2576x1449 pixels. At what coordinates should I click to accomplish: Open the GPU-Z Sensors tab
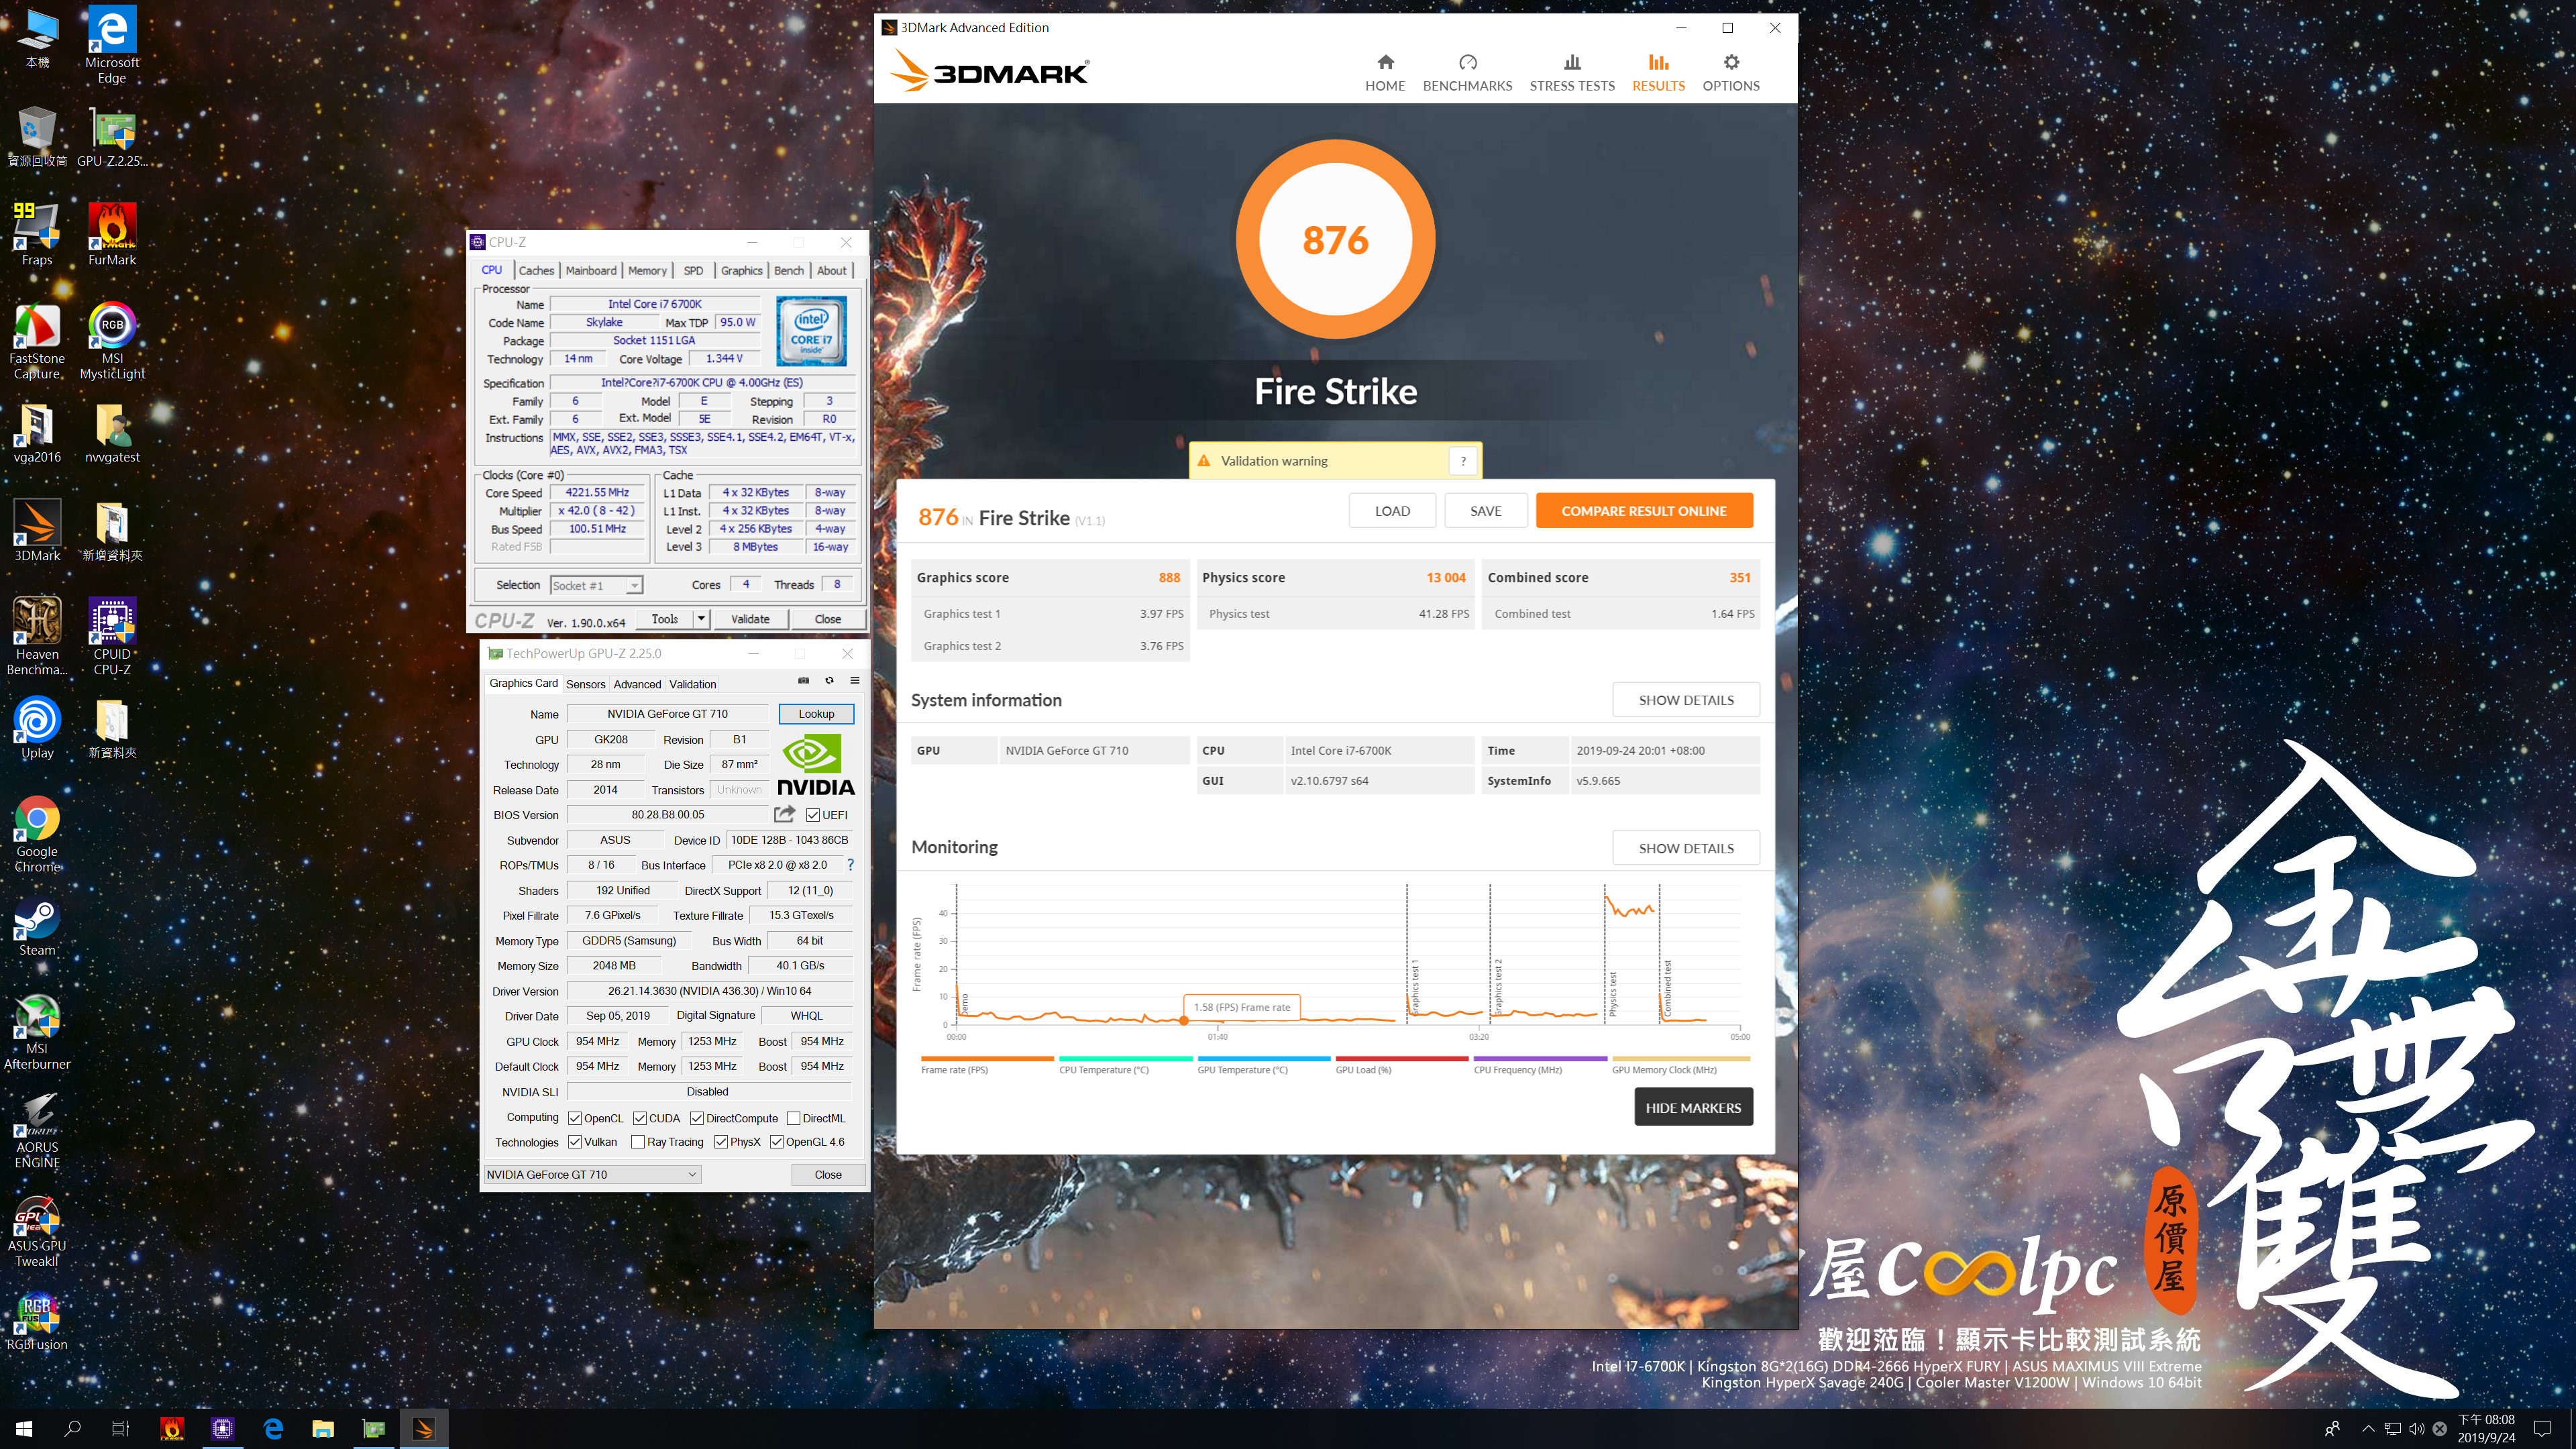click(x=586, y=684)
